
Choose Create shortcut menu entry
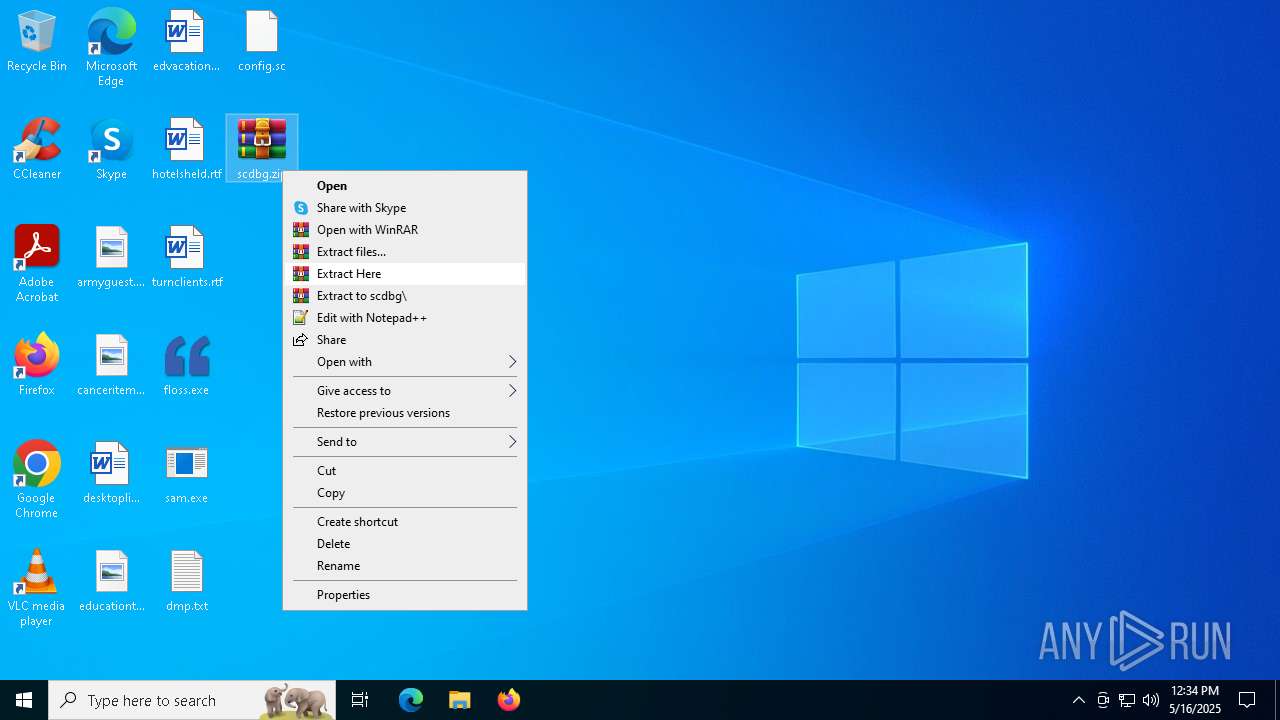tap(405, 522)
